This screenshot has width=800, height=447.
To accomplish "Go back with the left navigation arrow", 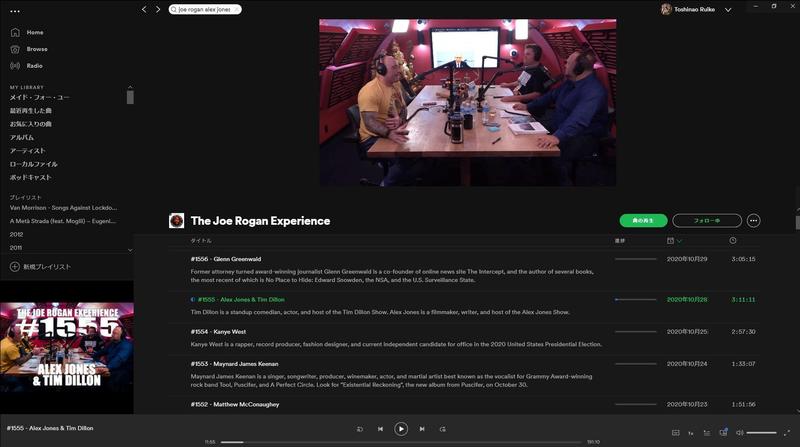I will (x=144, y=9).
